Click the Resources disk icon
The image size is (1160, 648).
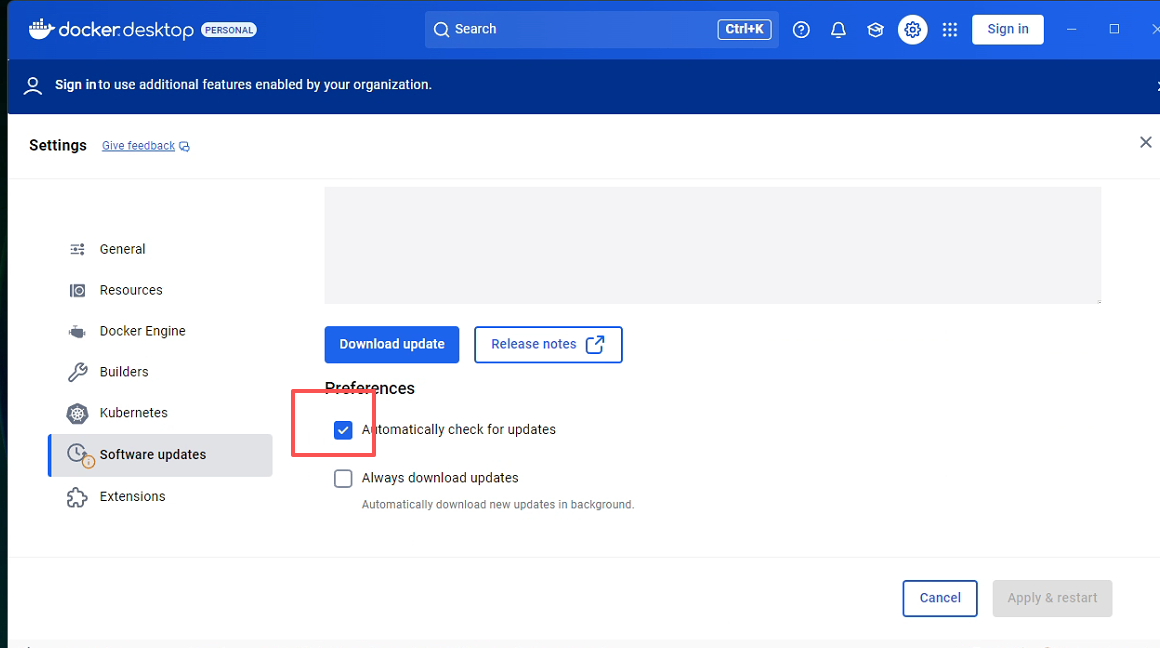(77, 290)
